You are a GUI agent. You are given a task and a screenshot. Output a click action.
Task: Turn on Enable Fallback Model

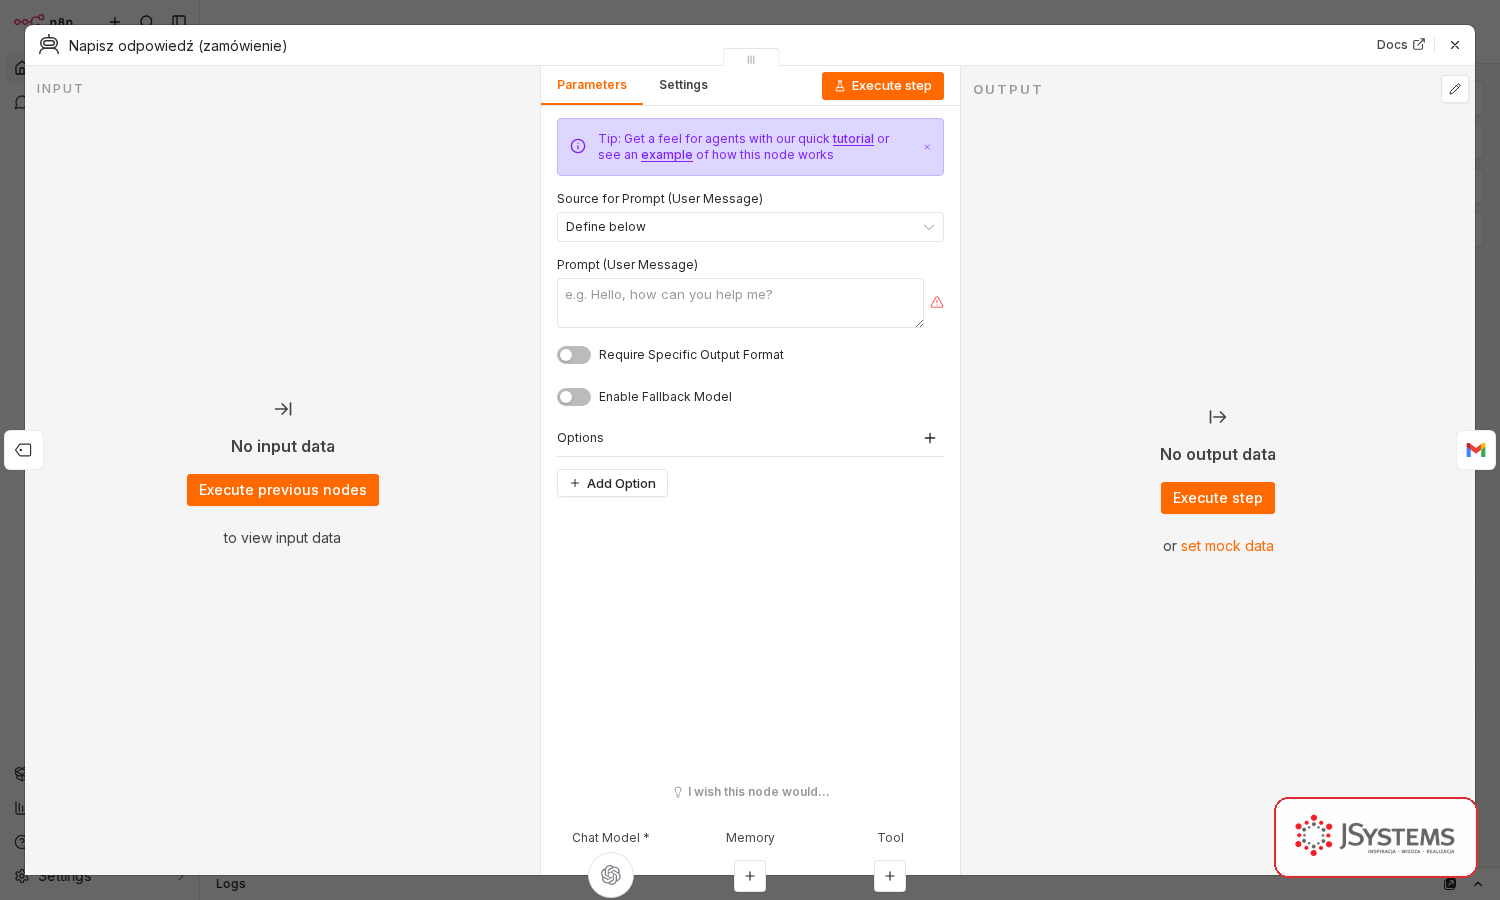(x=574, y=397)
